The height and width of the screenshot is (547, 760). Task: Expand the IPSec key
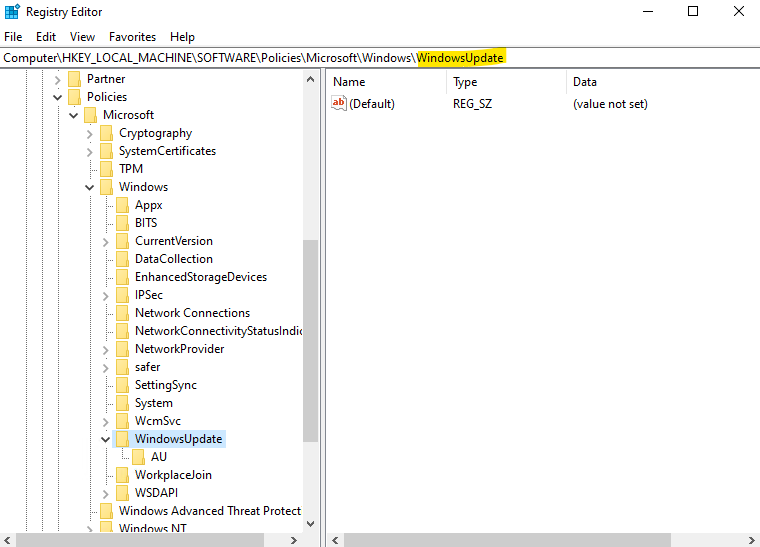(106, 296)
